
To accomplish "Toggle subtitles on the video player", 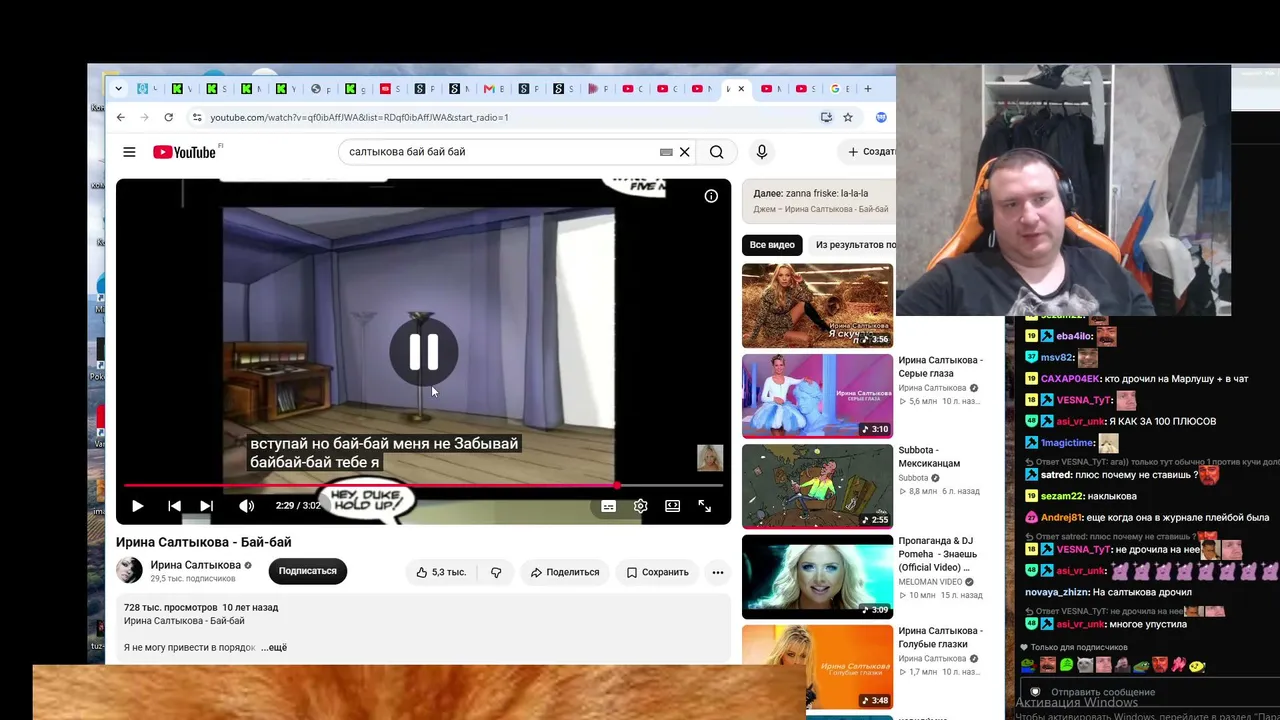I will pos(608,506).
